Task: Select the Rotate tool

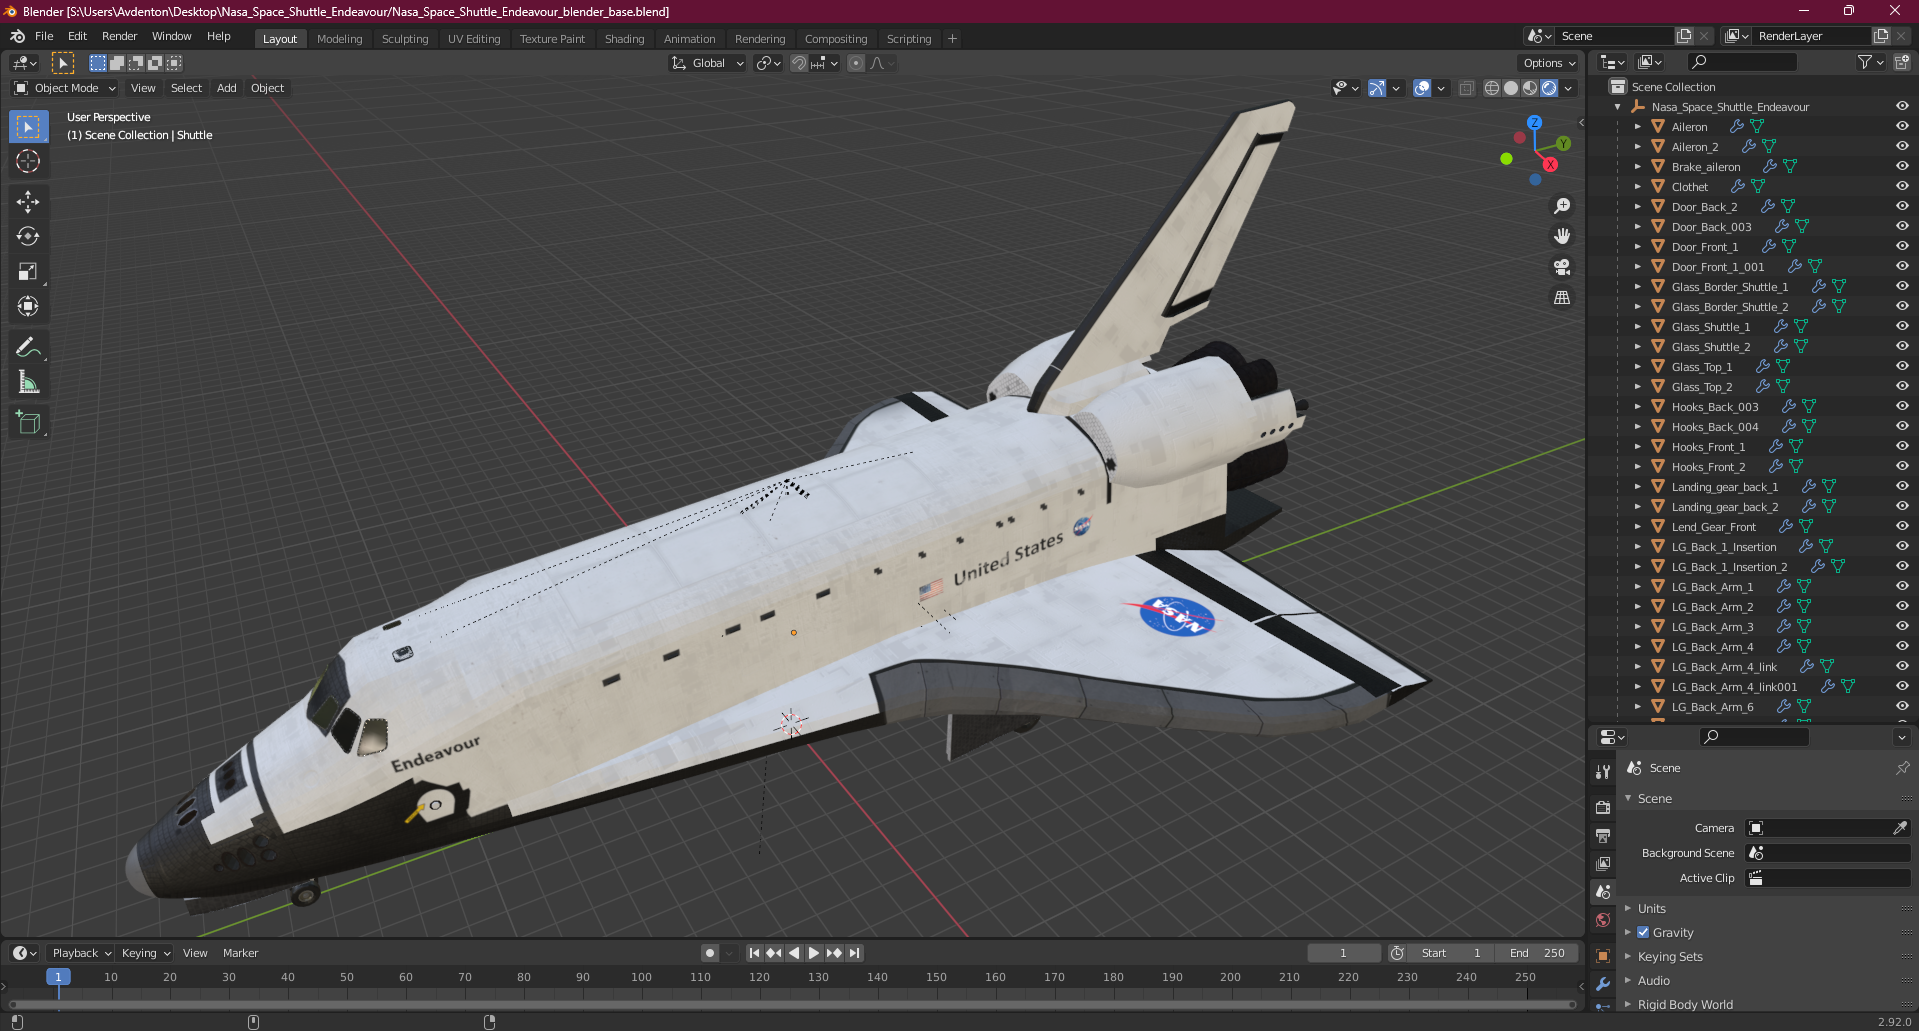Action: click(x=28, y=237)
